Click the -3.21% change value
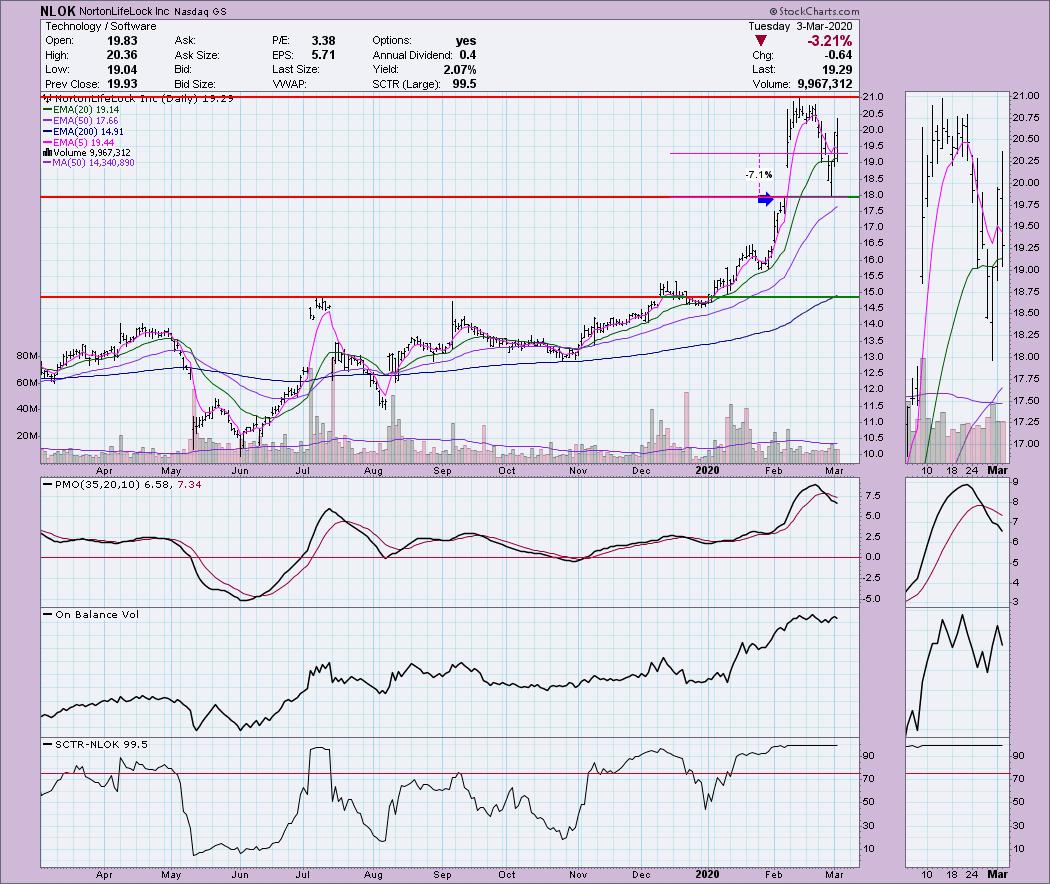Viewport: 1050px width, 884px height. coord(829,41)
